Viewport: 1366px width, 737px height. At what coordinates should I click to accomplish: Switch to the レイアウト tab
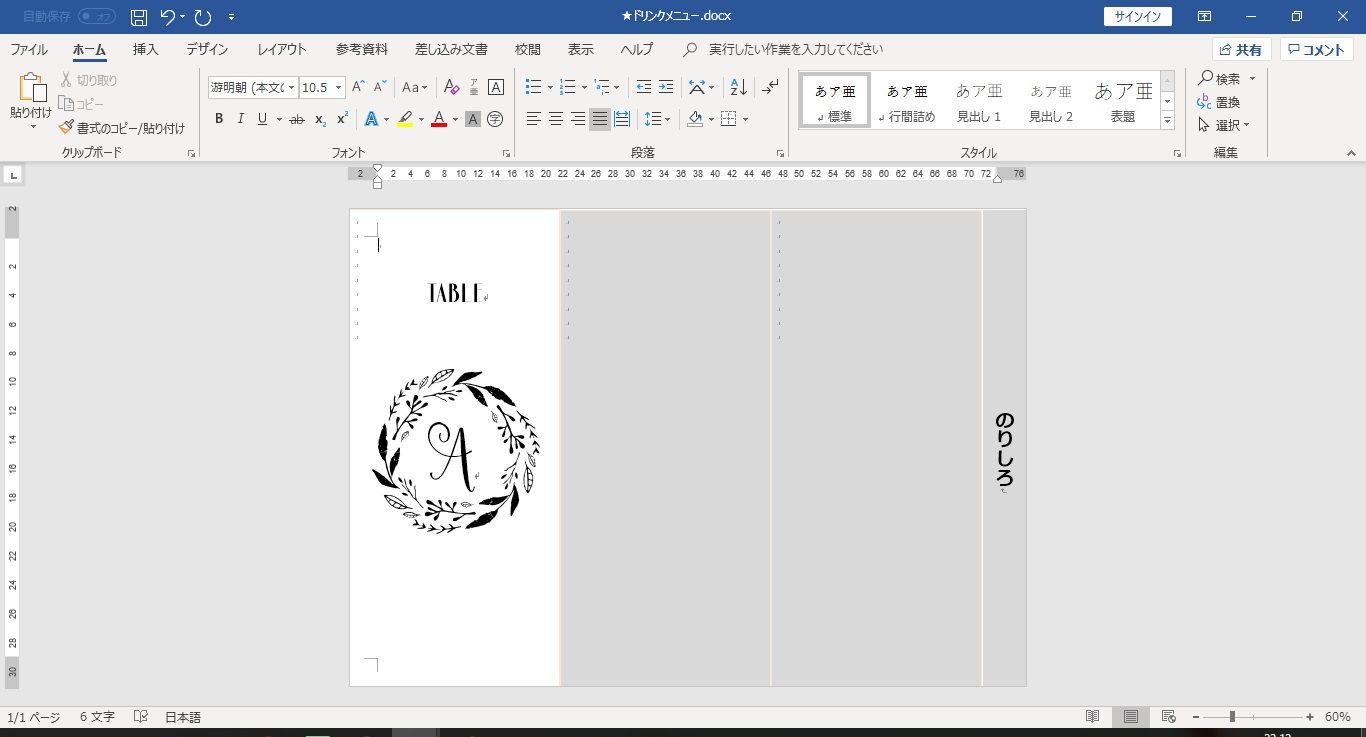(282, 49)
